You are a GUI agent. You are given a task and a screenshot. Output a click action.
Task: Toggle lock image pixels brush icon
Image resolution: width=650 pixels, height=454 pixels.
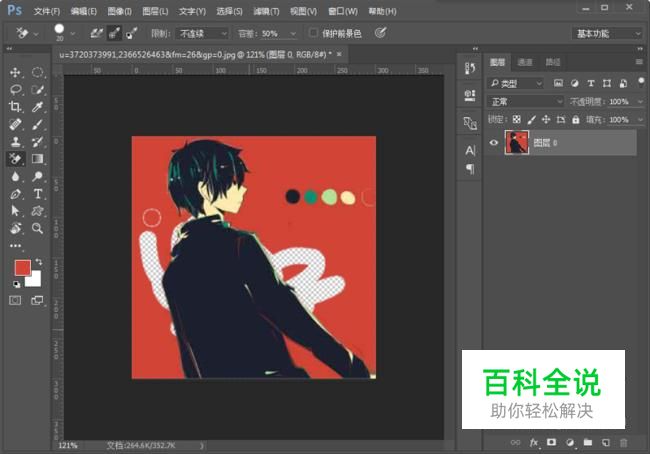pos(531,119)
